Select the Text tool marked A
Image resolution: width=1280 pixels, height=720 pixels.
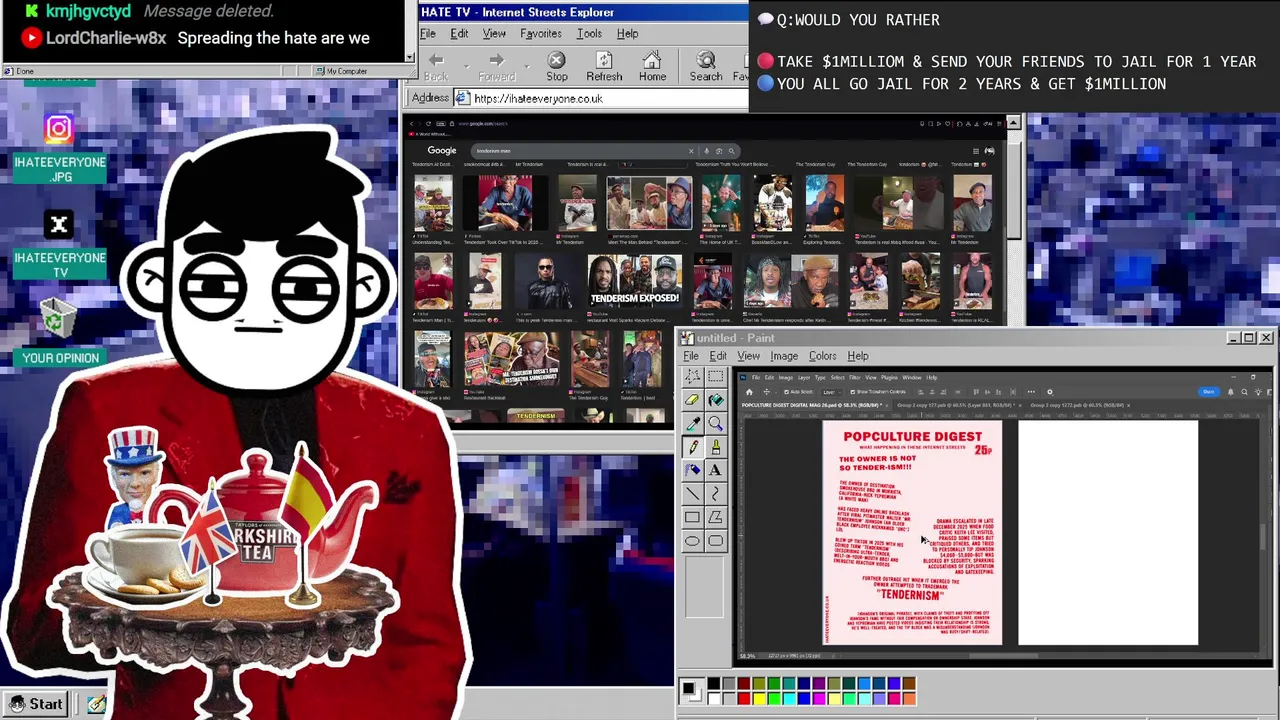click(715, 470)
